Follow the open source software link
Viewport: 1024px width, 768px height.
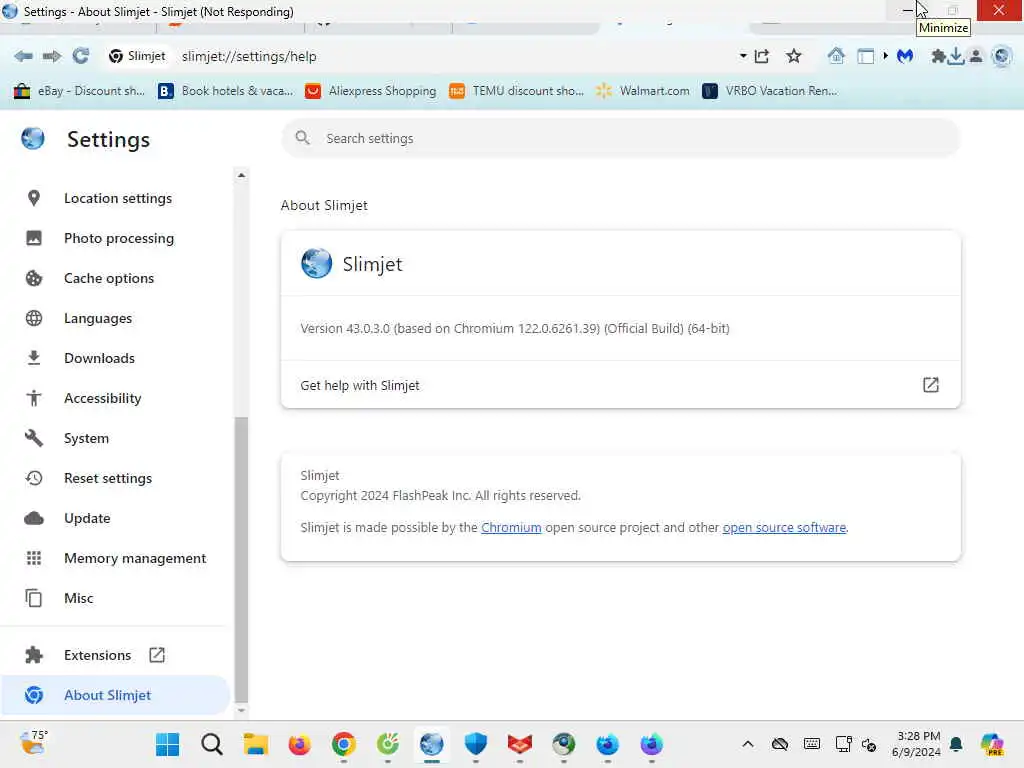(x=784, y=527)
